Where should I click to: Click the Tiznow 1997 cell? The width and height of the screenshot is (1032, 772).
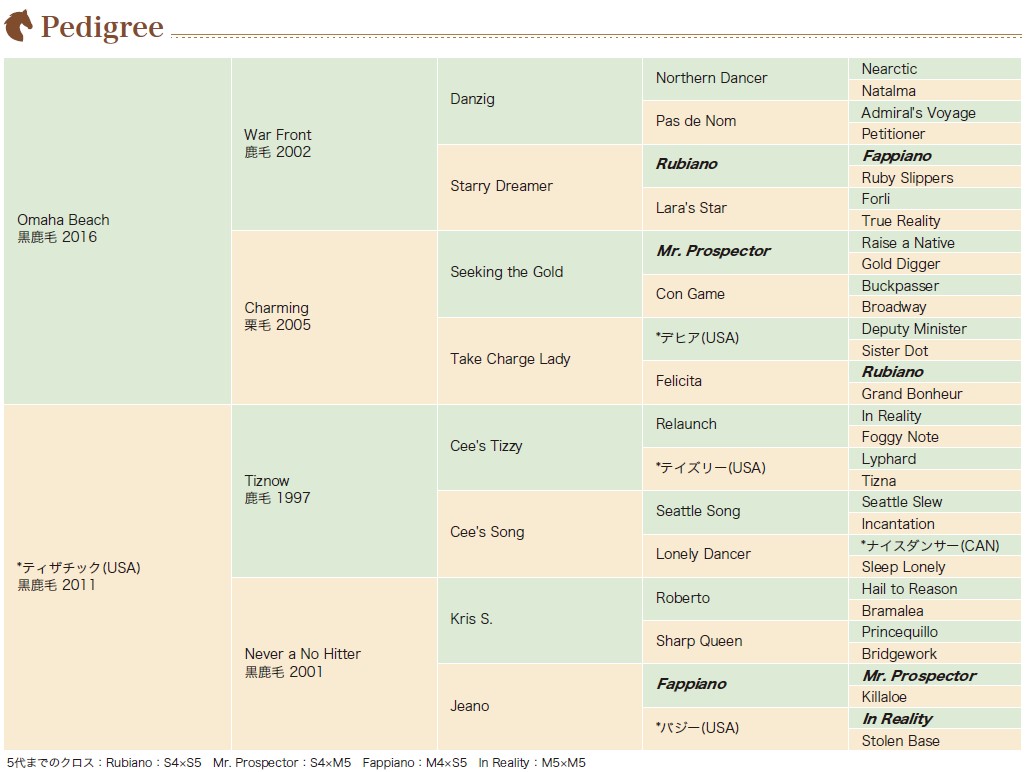pyautogui.click(x=334, y=490)
